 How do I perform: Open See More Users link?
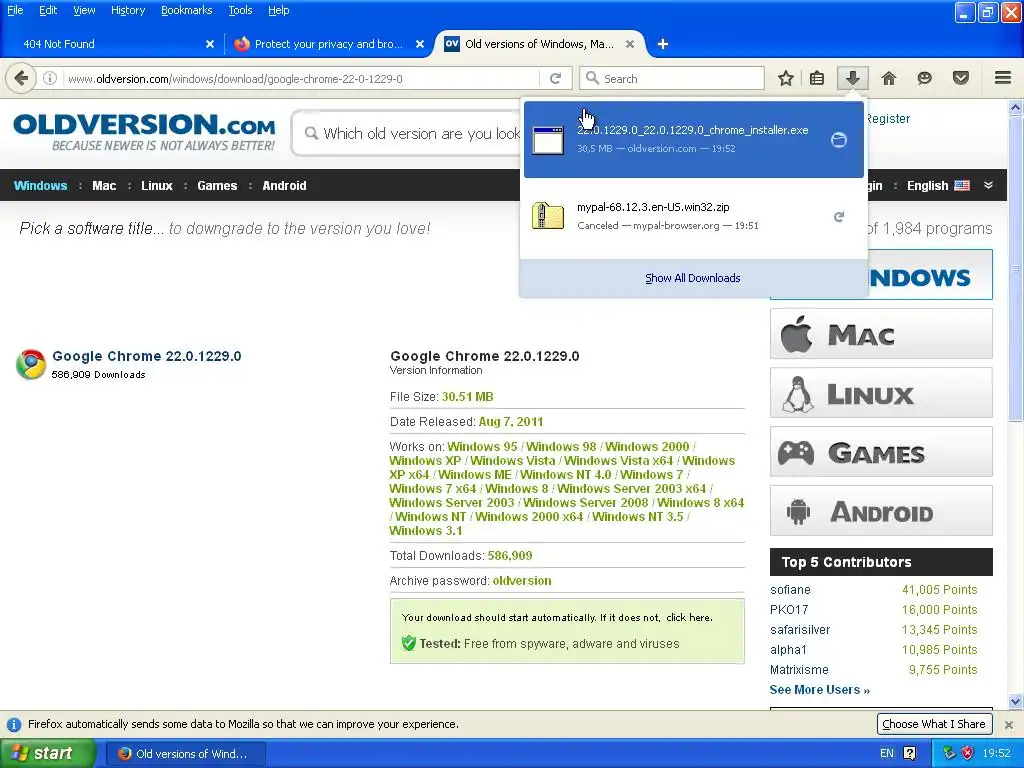point(820,690)
